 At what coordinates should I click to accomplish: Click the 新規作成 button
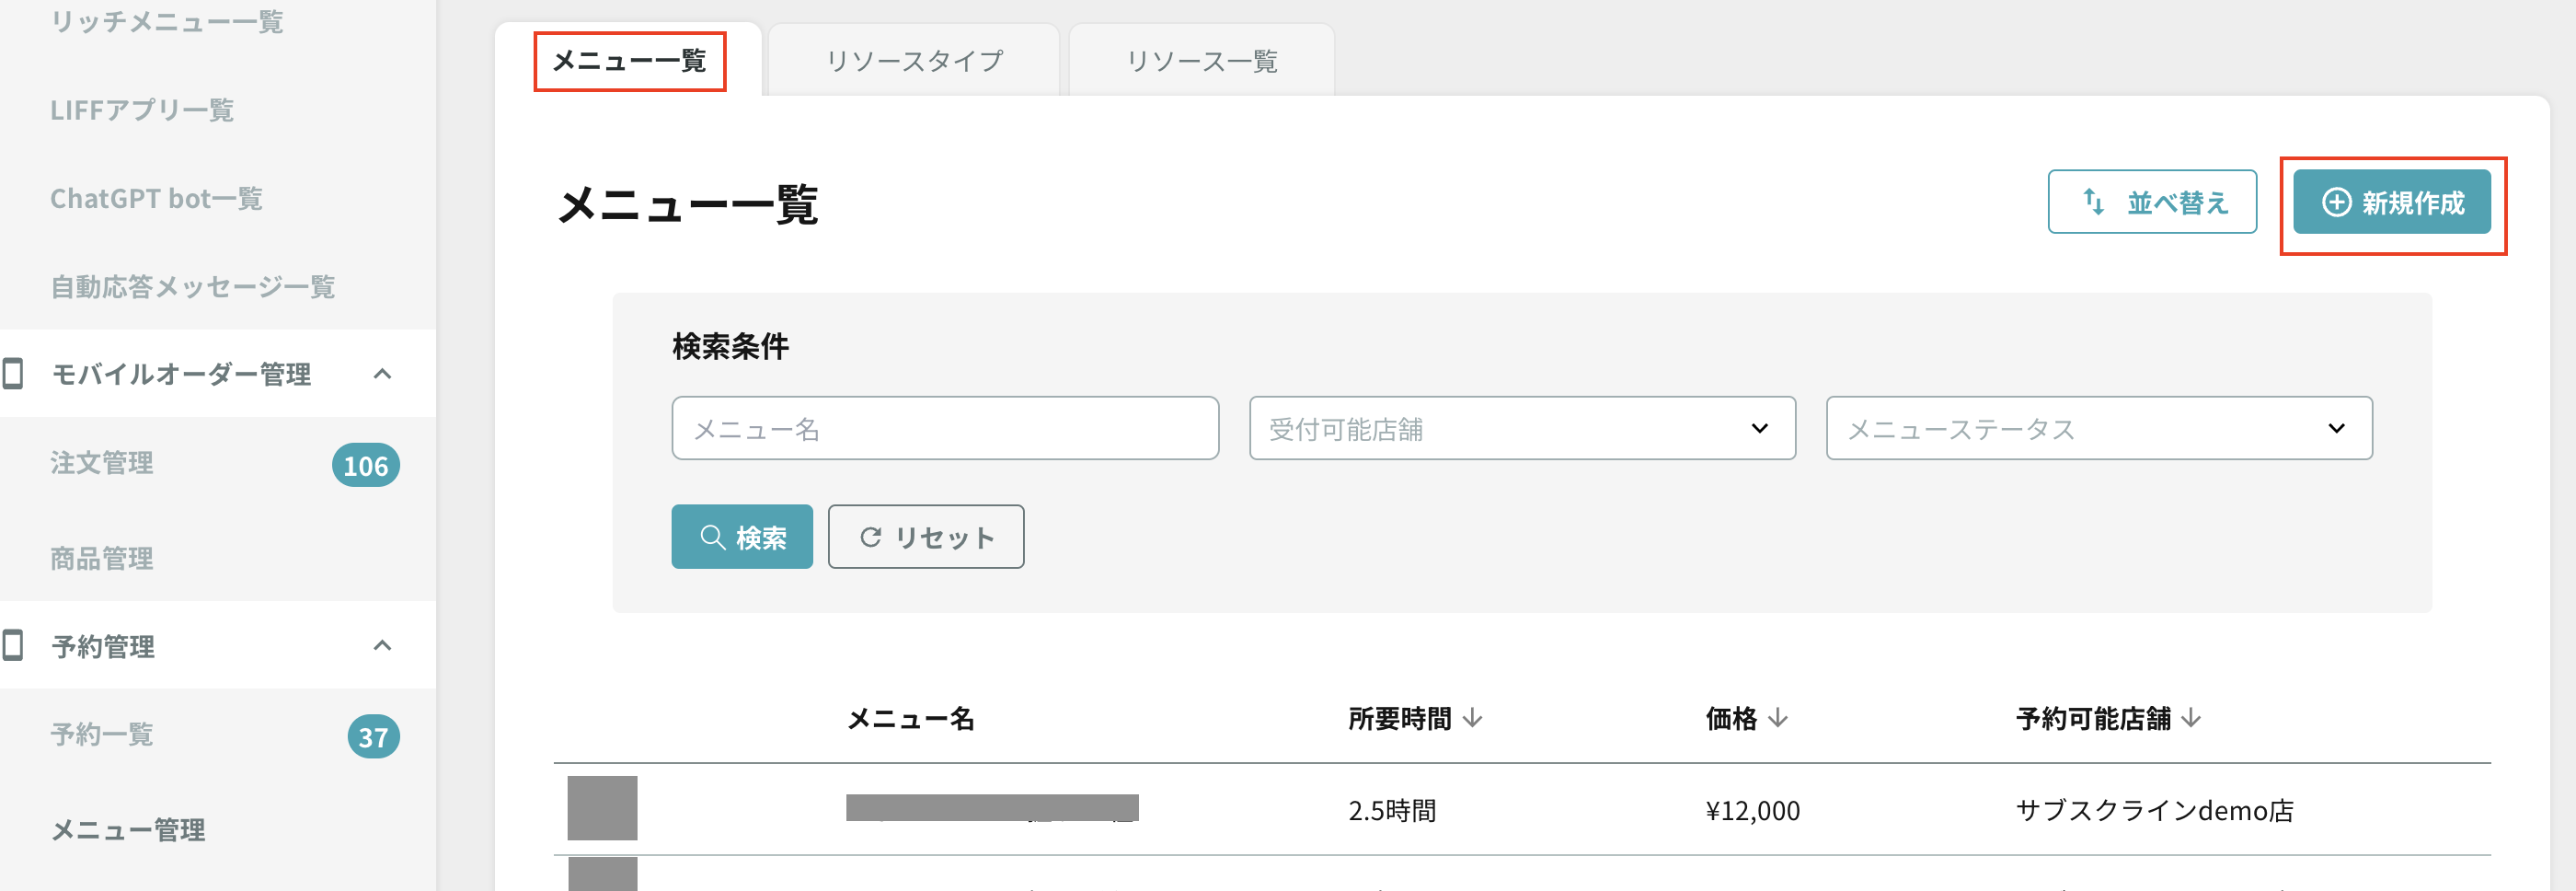pos(2392,202)
